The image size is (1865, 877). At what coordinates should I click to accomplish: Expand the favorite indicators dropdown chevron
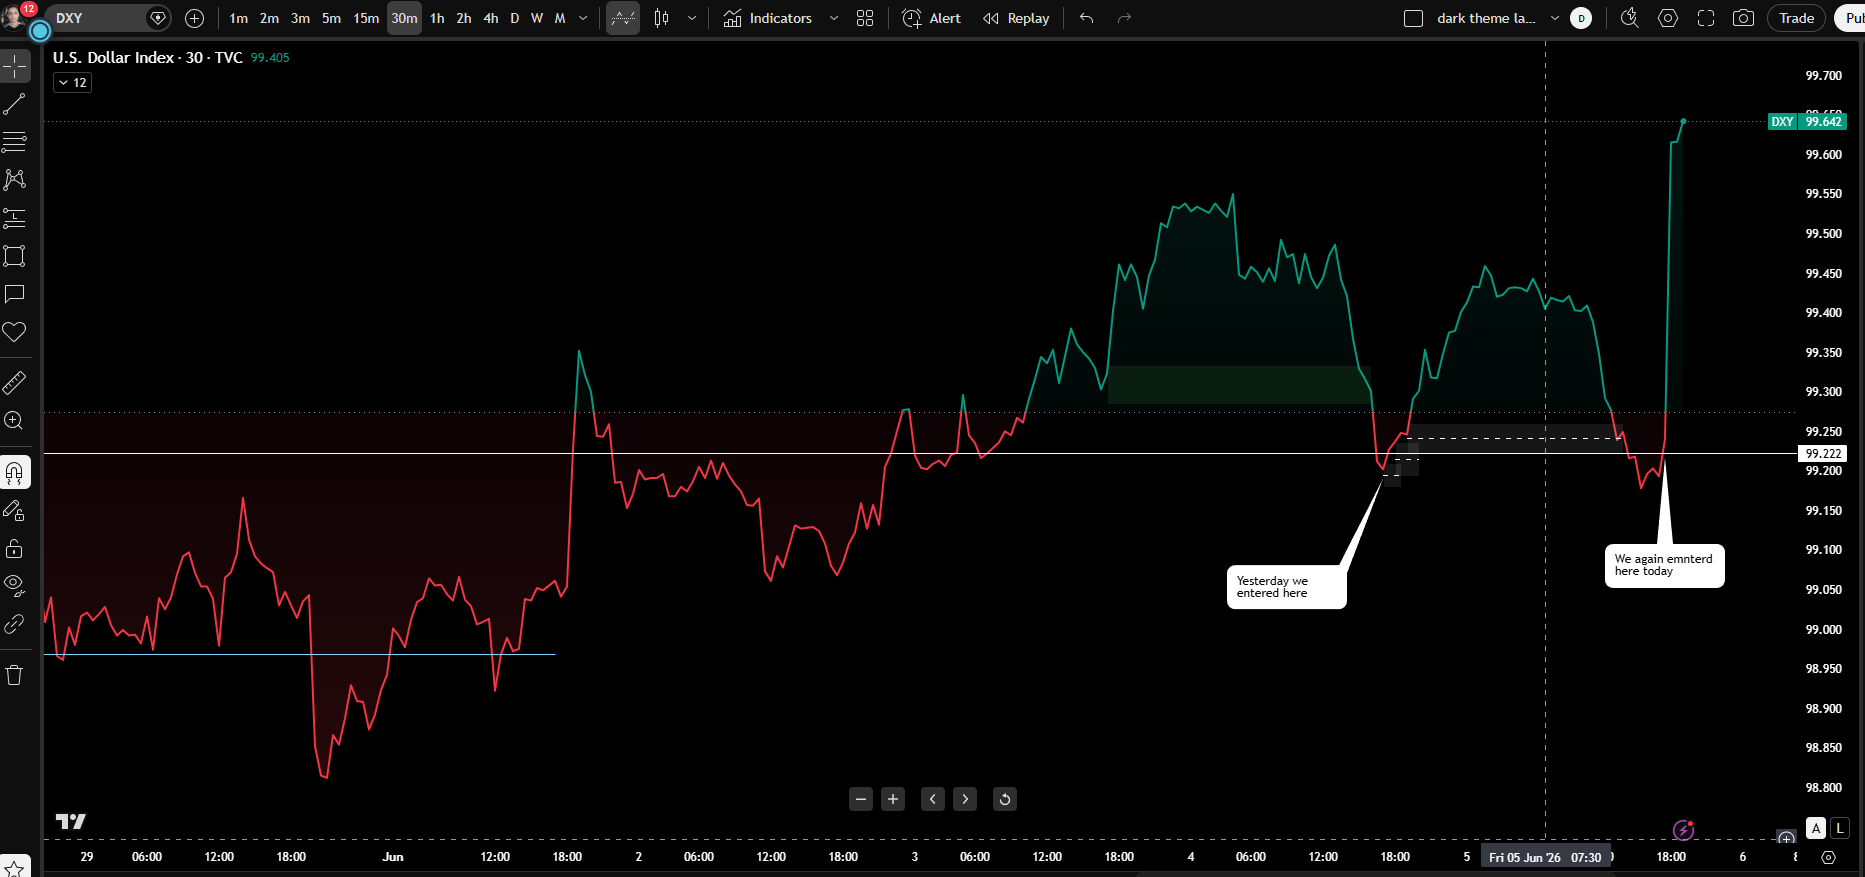pos(834,18)
